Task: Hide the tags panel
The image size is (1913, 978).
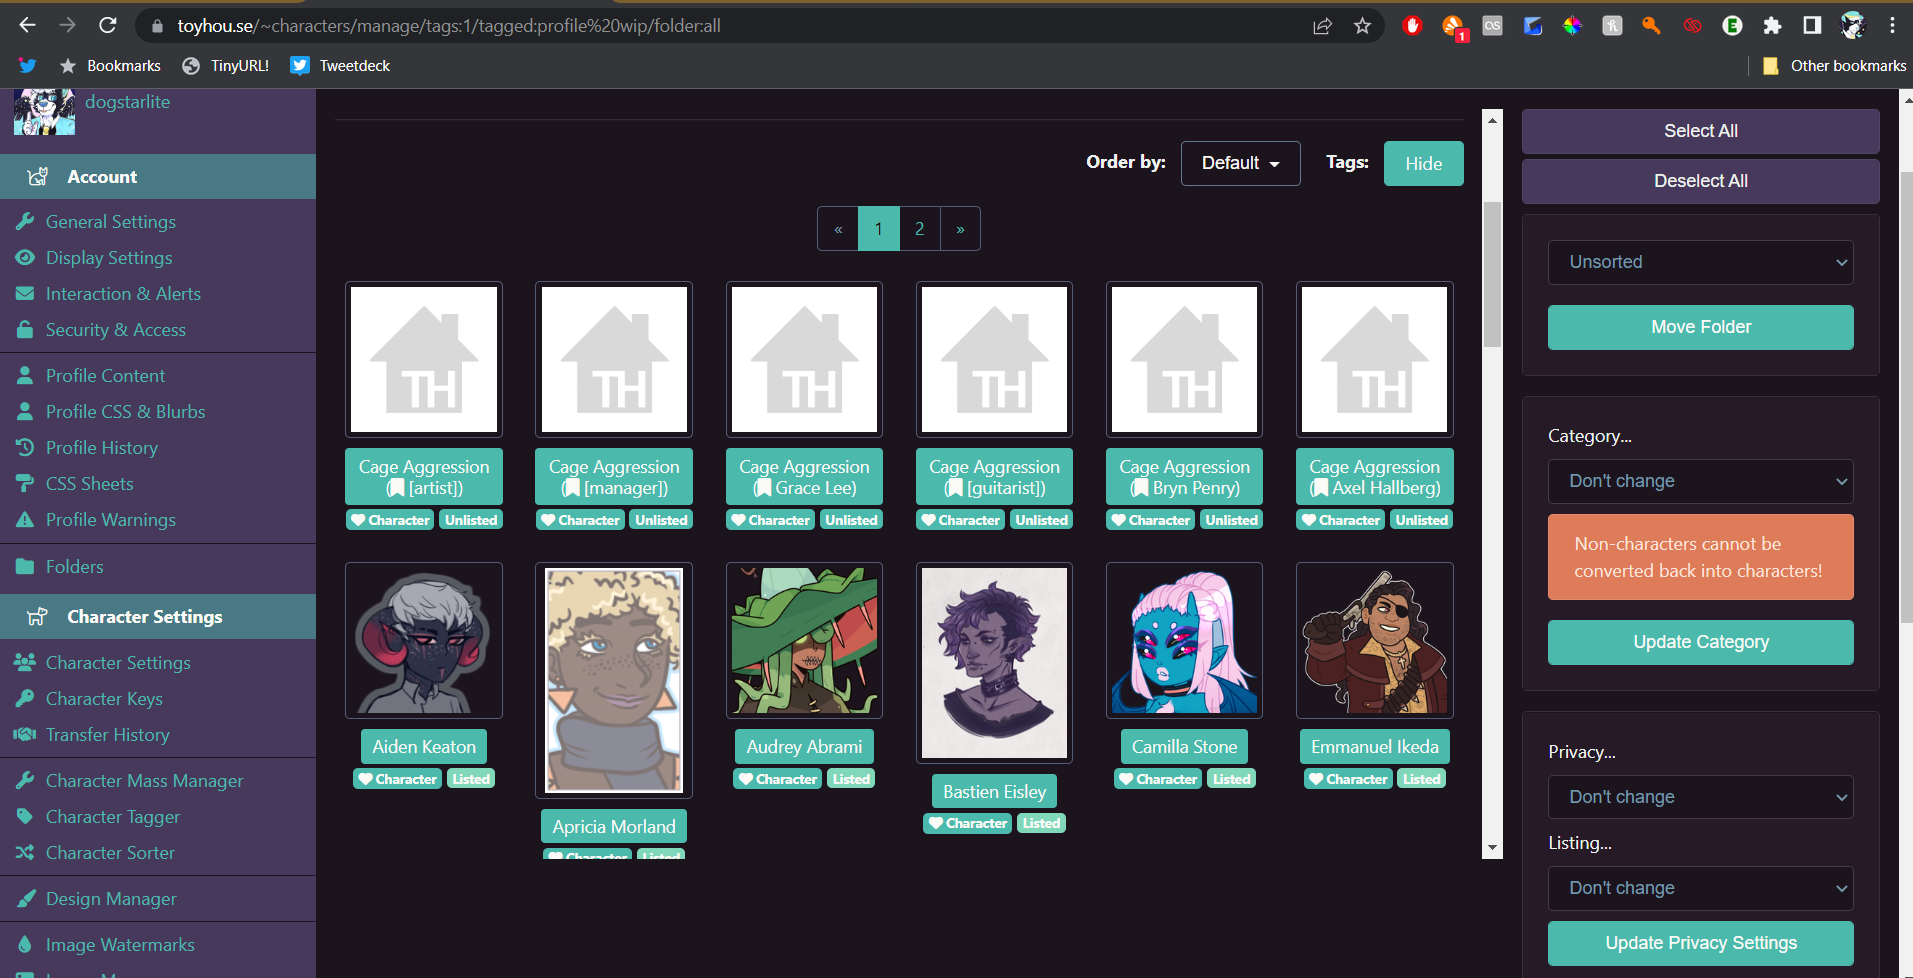Action: click(x=1423, y=163)
